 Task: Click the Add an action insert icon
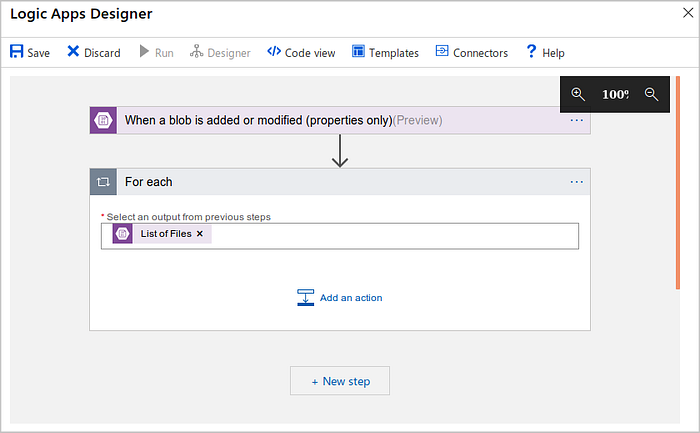[305, 297]
